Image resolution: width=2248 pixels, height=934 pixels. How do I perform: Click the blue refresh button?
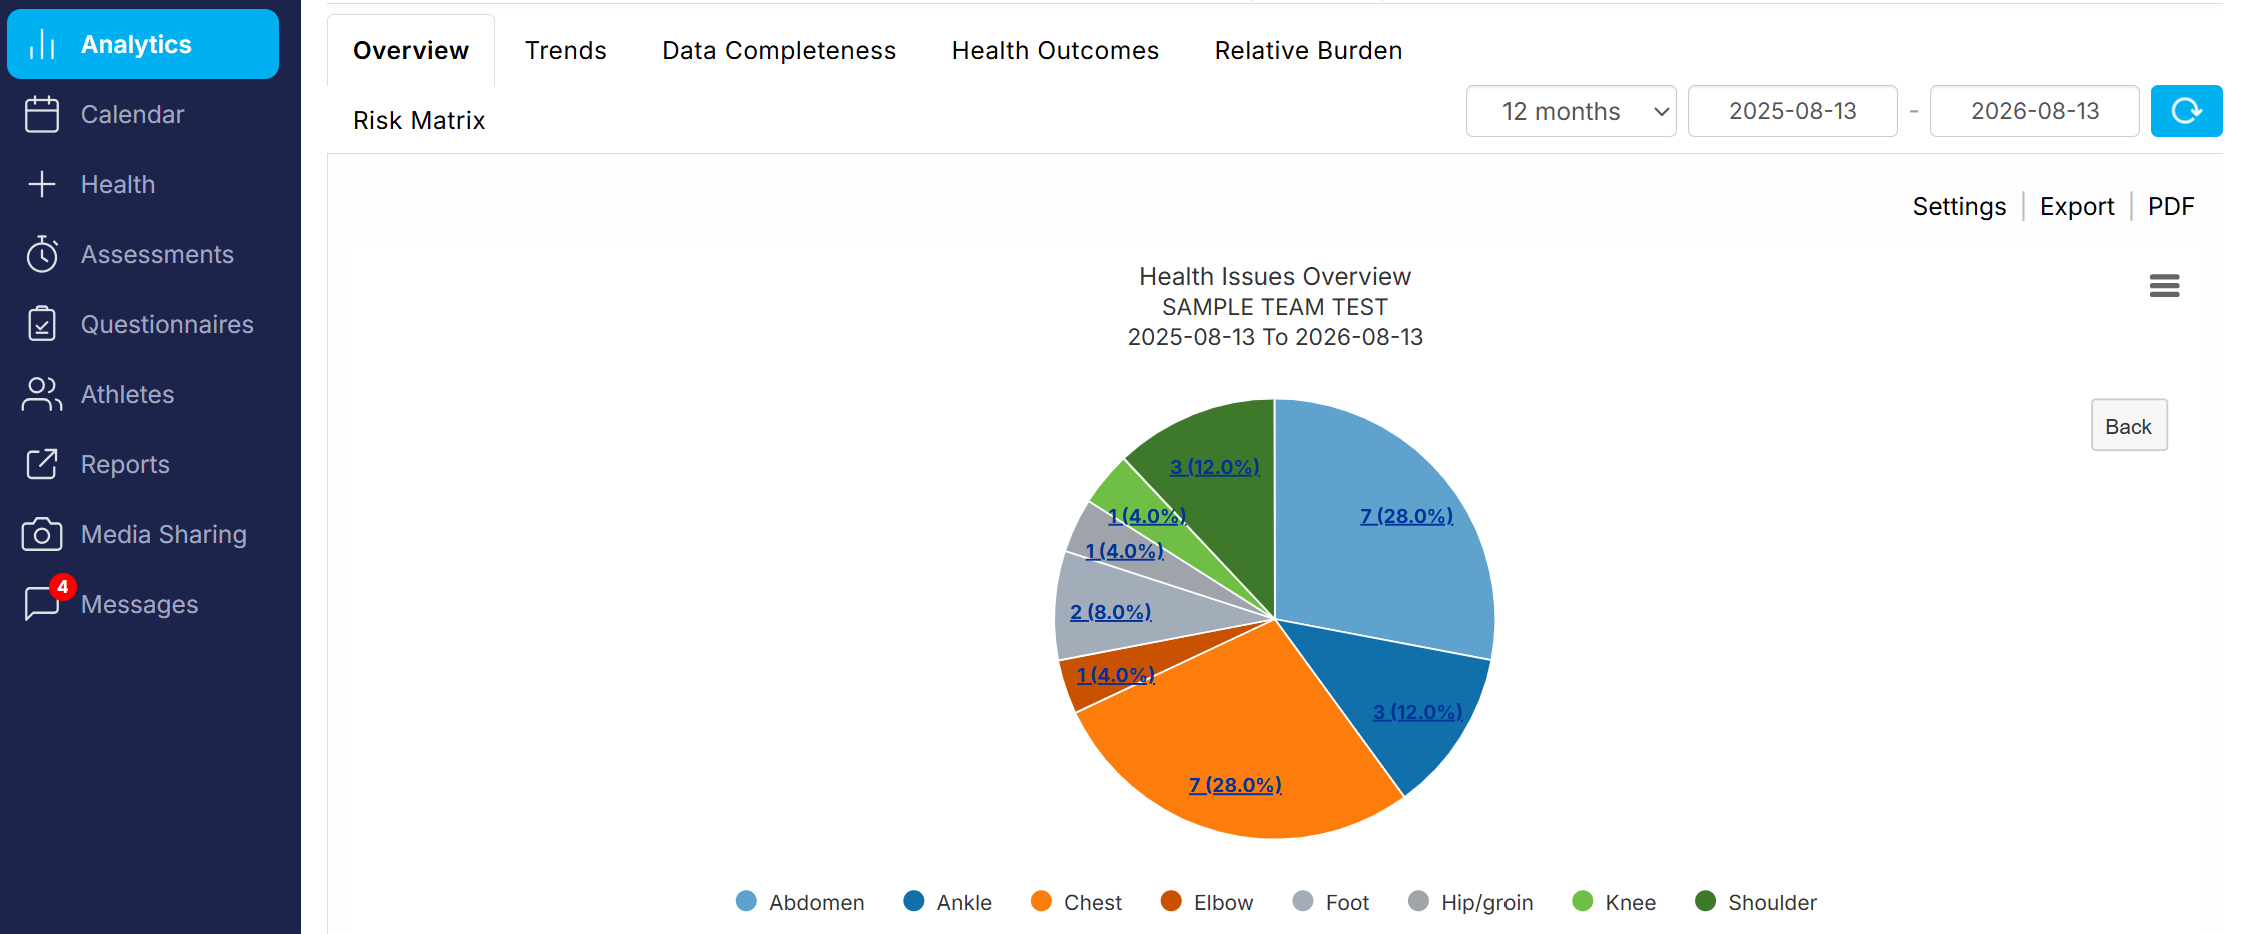[2186, 111]
